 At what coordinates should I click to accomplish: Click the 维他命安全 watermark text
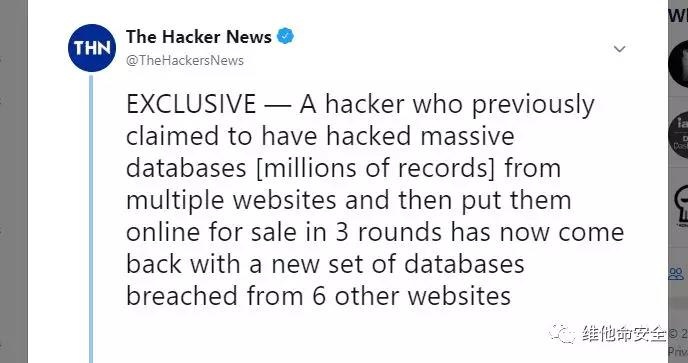[x=624, y=334]
